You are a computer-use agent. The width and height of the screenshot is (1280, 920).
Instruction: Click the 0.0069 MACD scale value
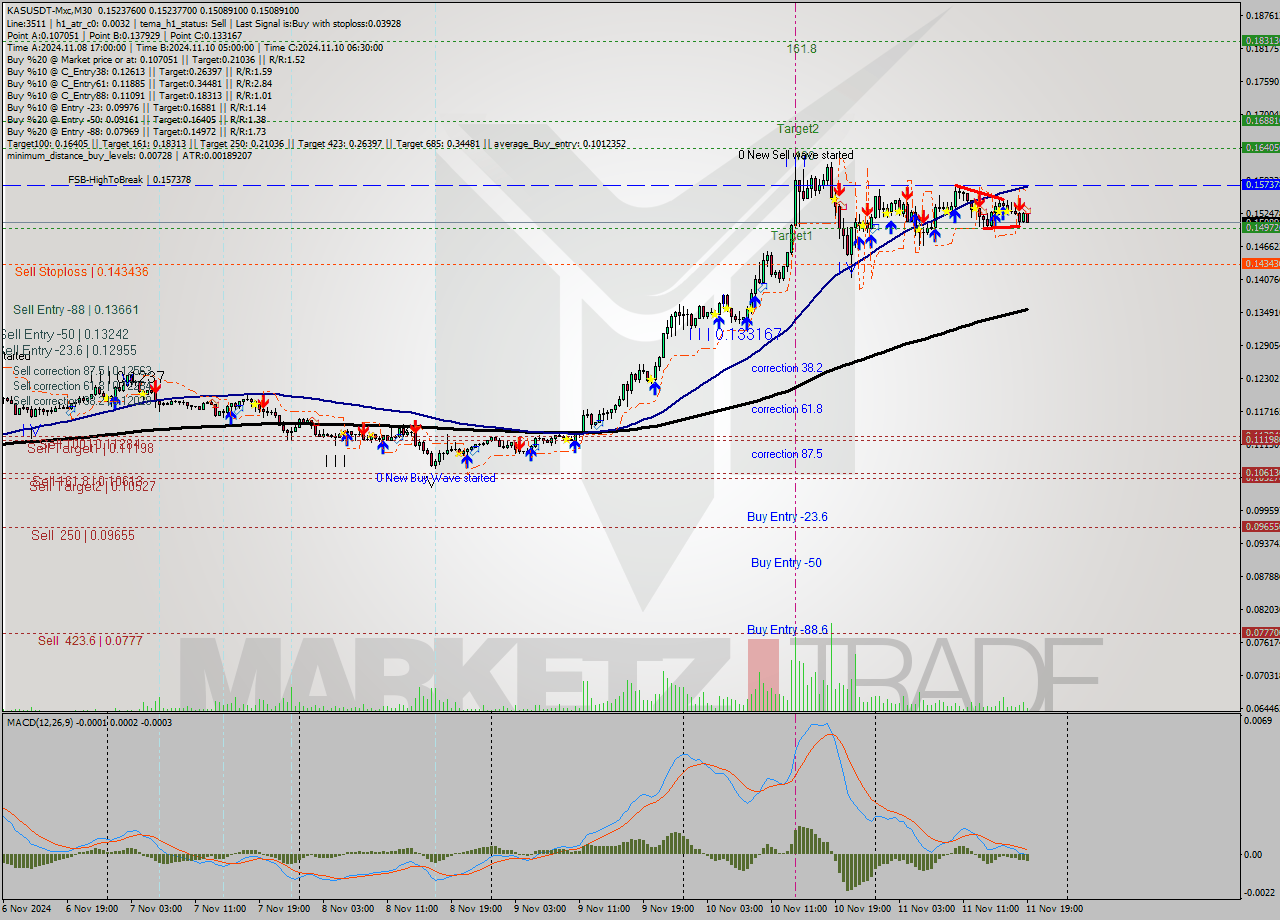[1258, 721]
